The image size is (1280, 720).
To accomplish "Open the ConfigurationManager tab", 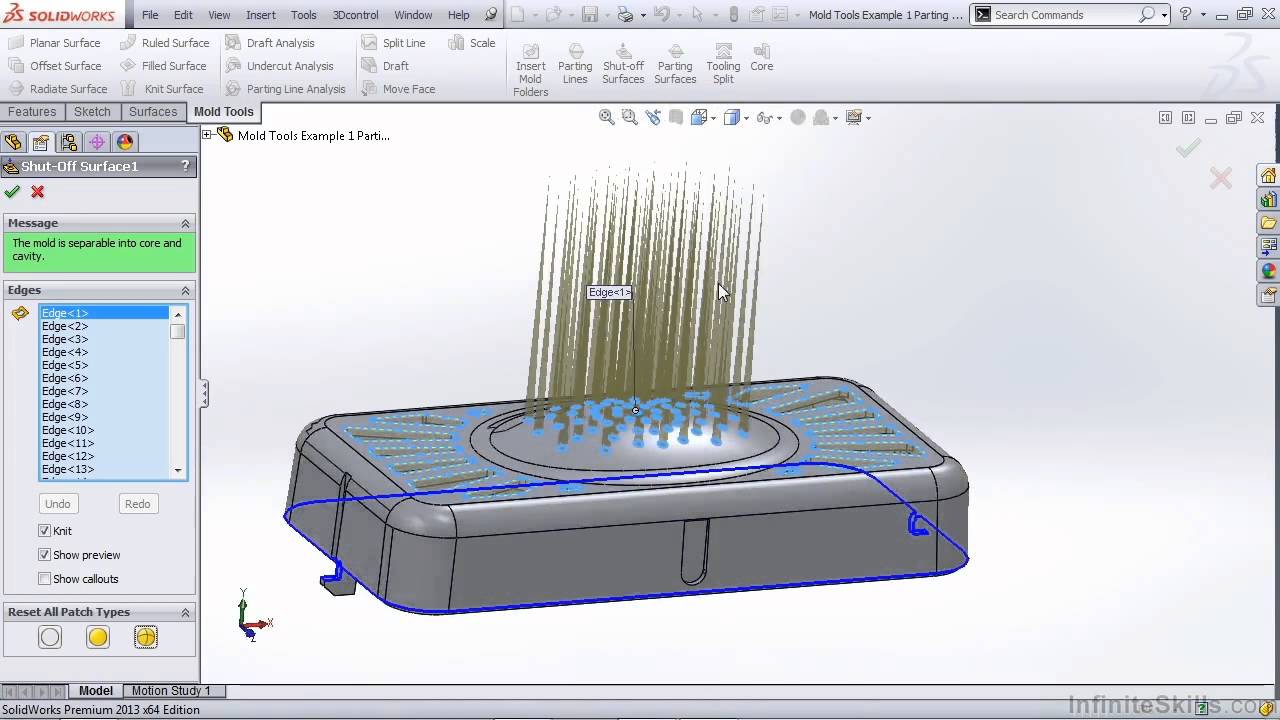I will [69, 142].
